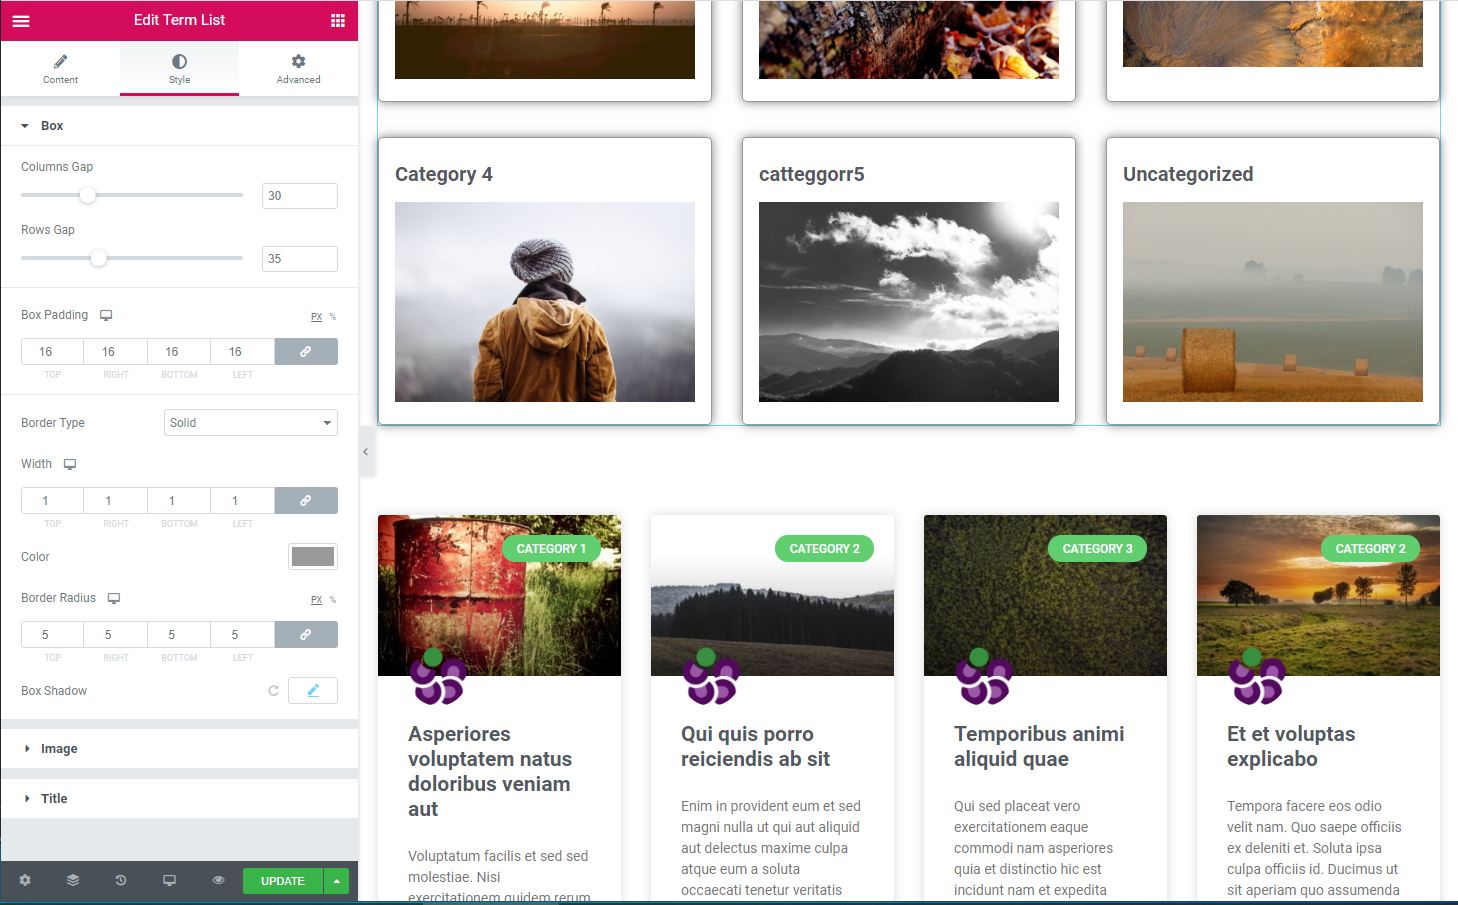Screen dimensions: 1458x905
Task: Open the widgets grid panel icon
Action: click(338, 20)
